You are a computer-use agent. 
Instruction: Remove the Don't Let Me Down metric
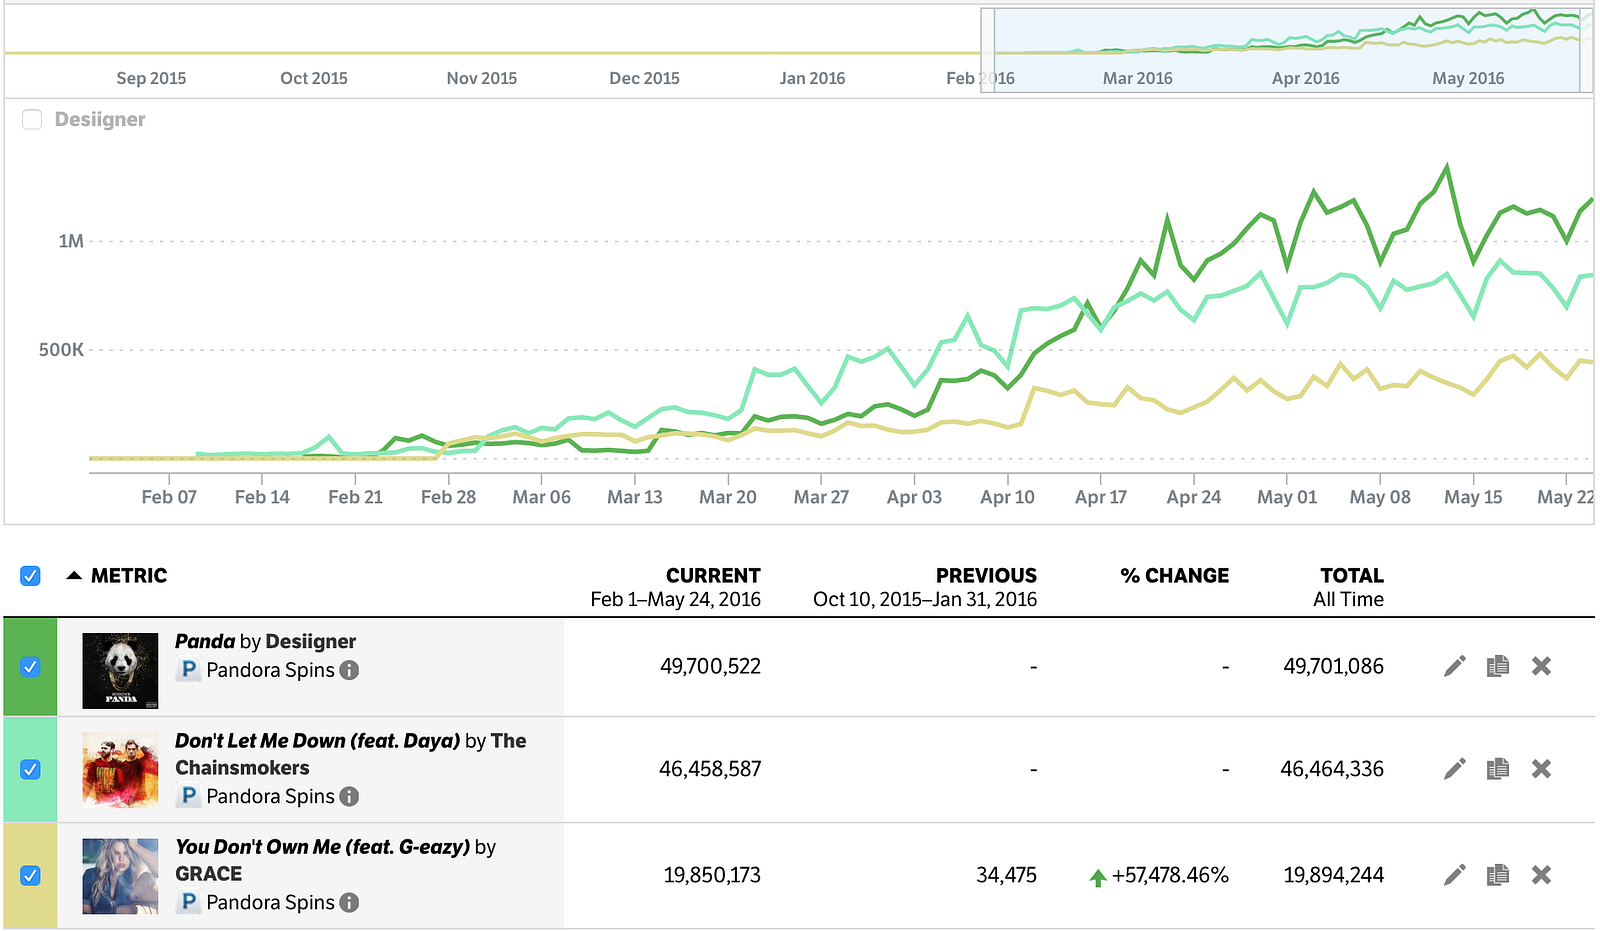1541,769
